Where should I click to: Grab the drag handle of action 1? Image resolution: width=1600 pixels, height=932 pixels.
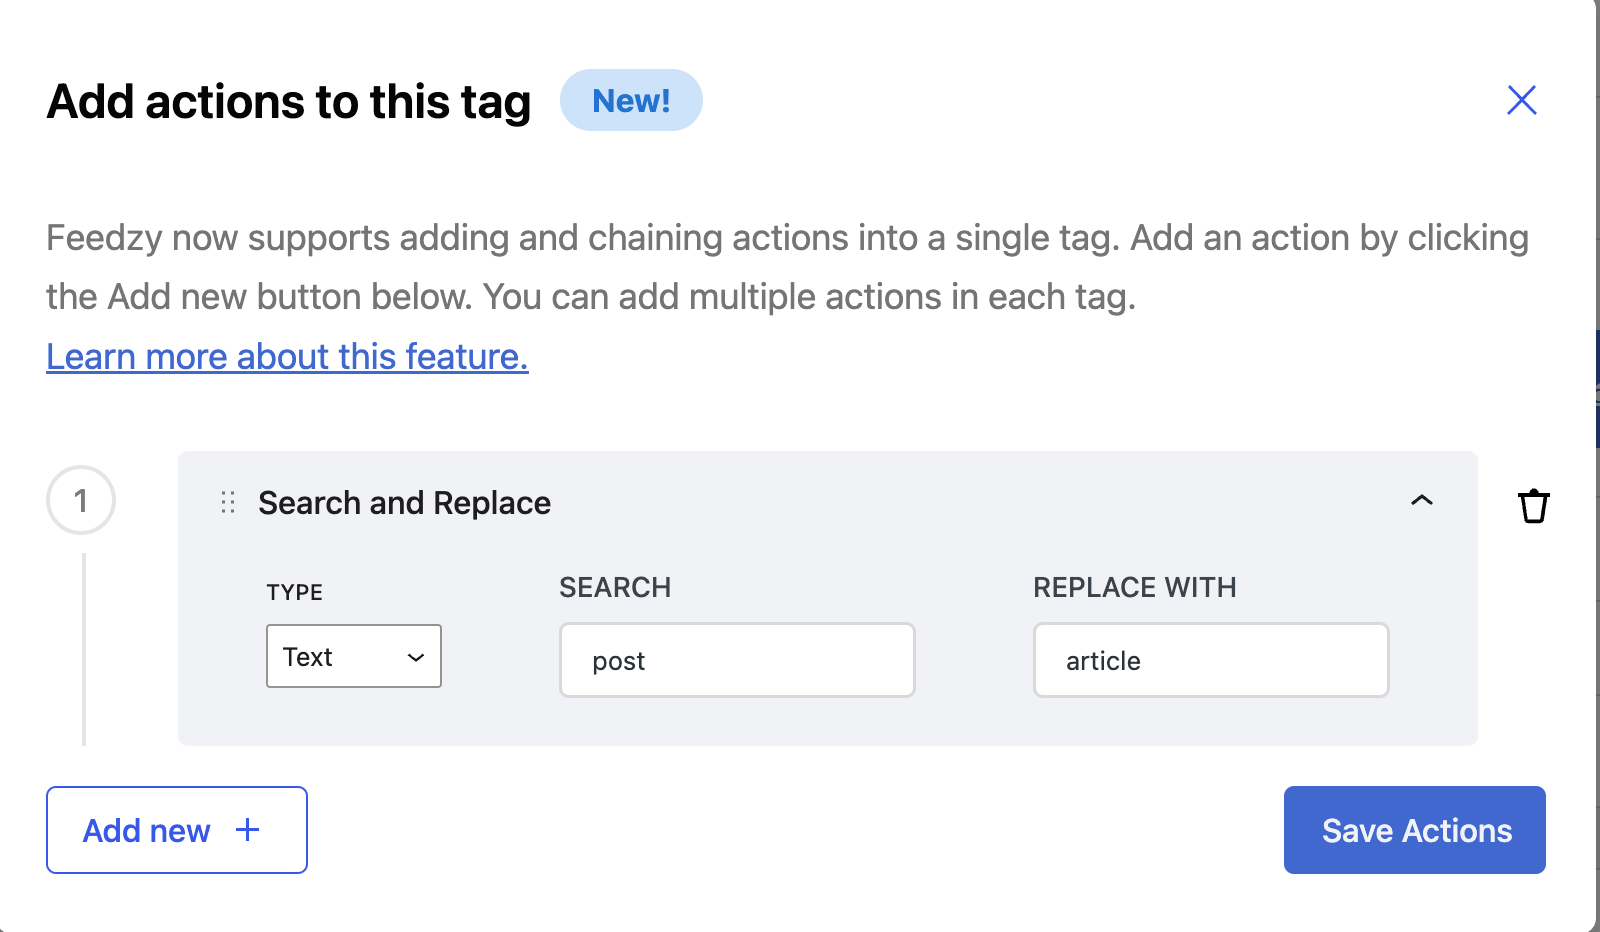tap(228, 502)
